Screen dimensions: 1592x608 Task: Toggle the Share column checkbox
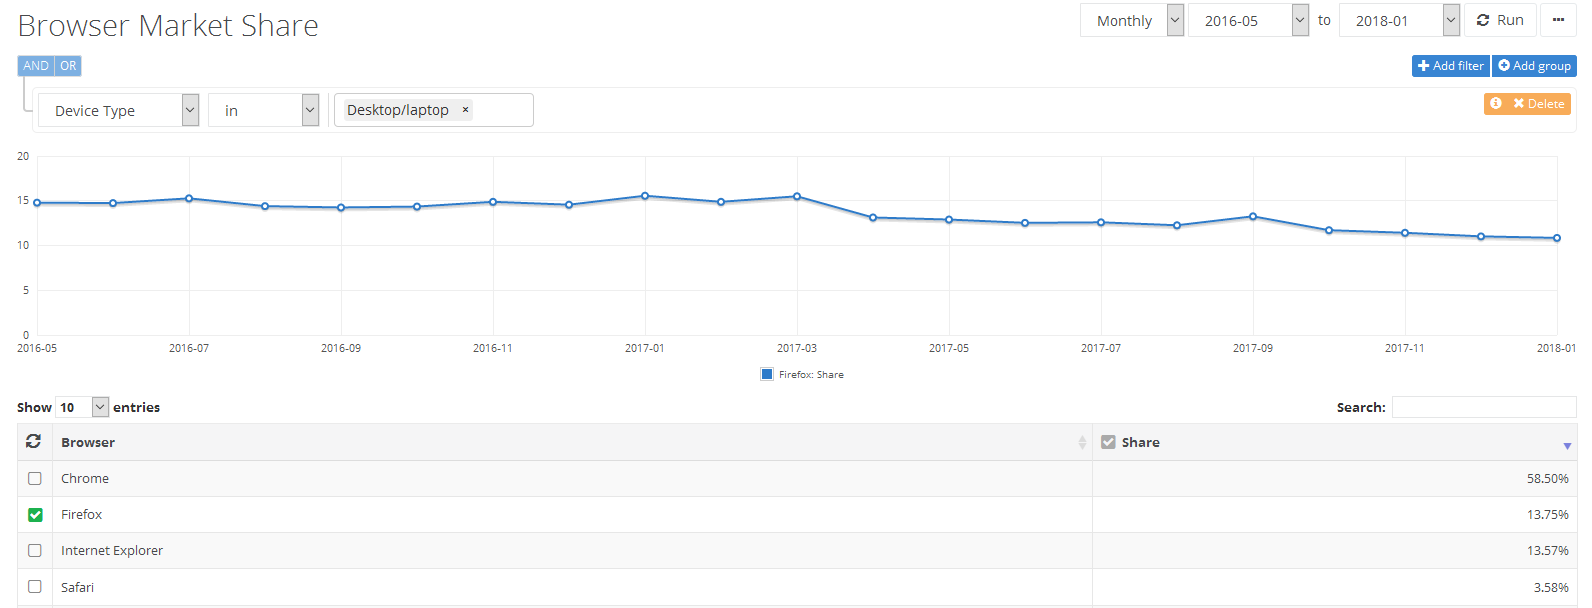pyautogui.click(x=1108, y=442)
